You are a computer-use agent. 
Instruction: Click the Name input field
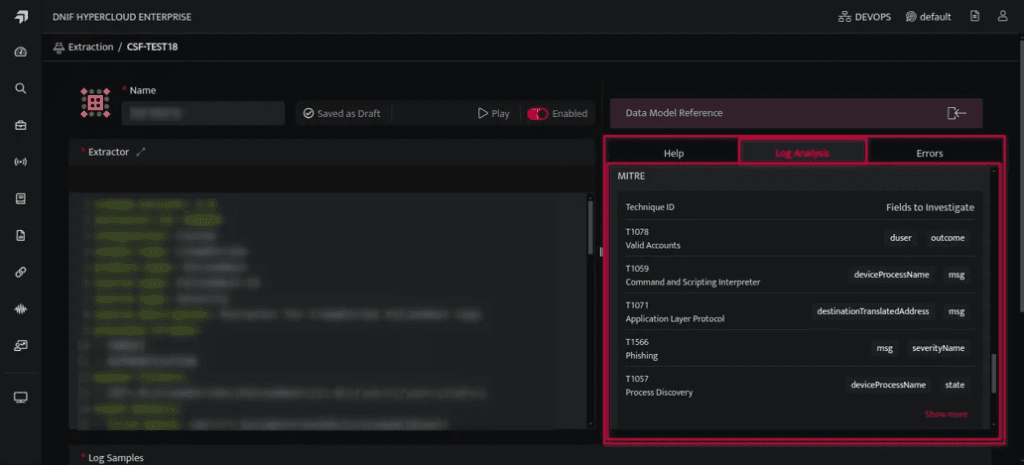click(203, 113)
